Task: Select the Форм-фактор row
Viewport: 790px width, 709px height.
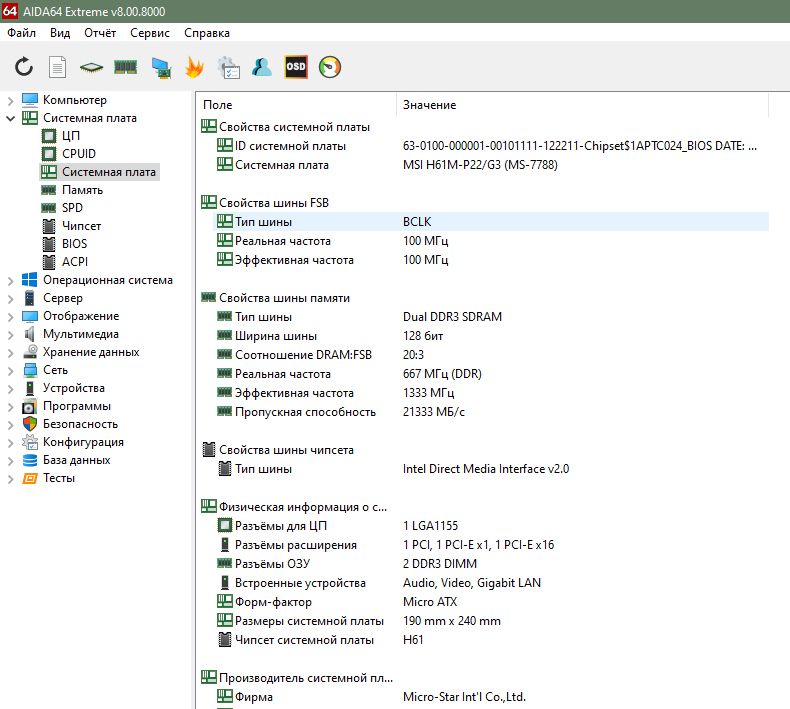Action: [x=491, y=602]
